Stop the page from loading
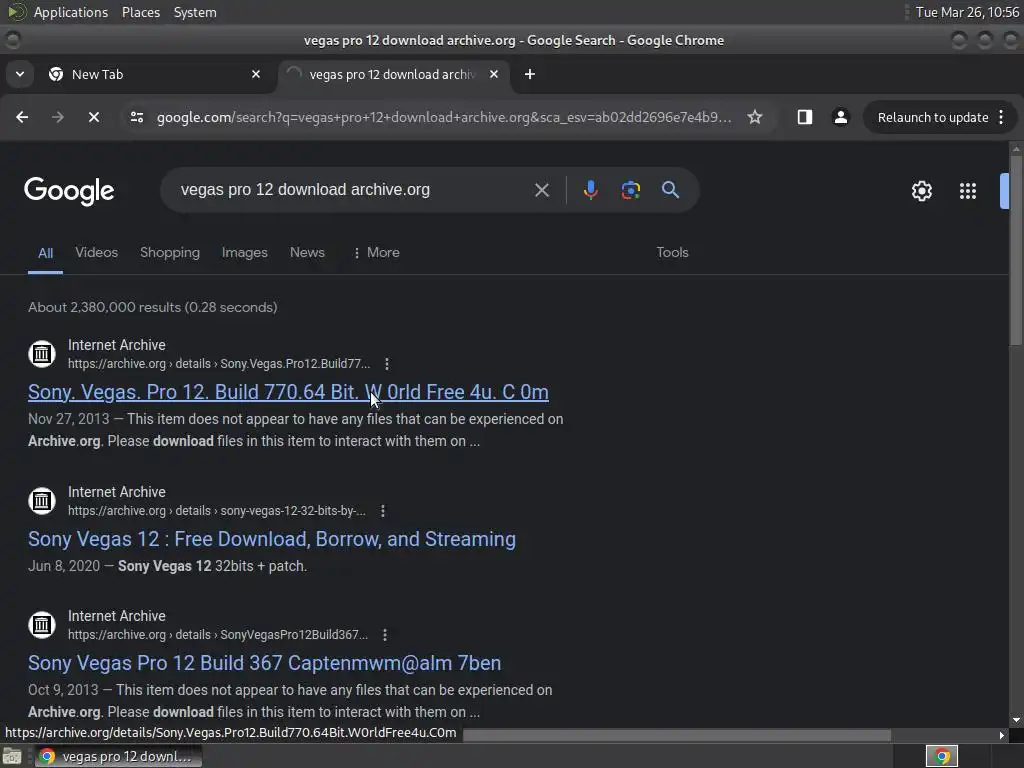The image size is (1024, 768). click(x=93, y=117)
